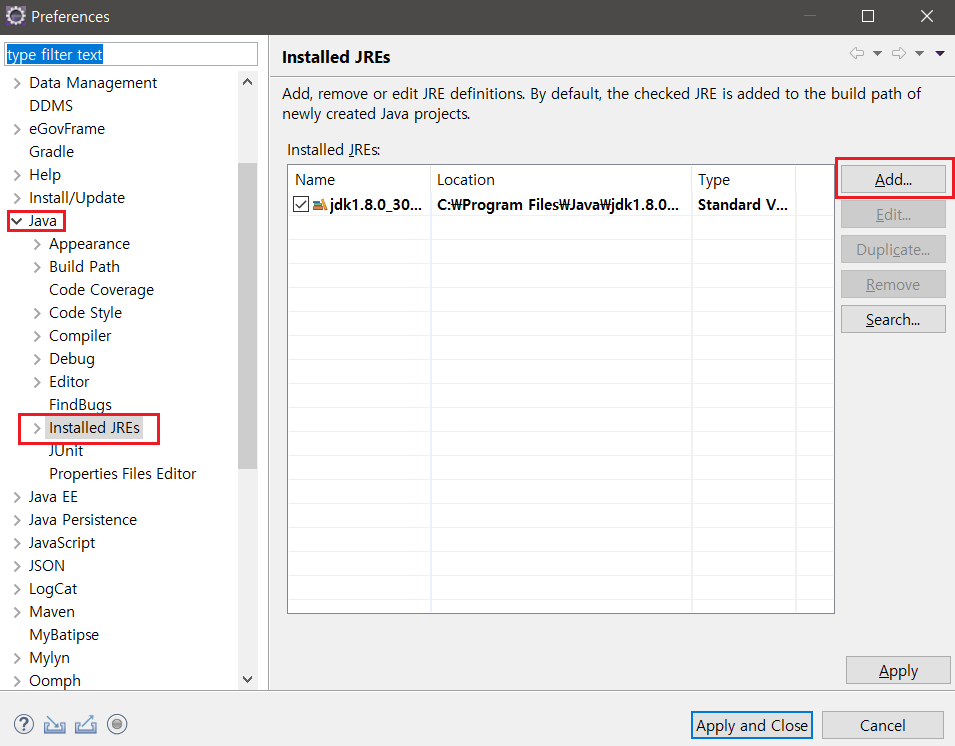Viewport: 955px width, 746px height.
Task: Expand the Mylyn node
Action: coord(17,658)
